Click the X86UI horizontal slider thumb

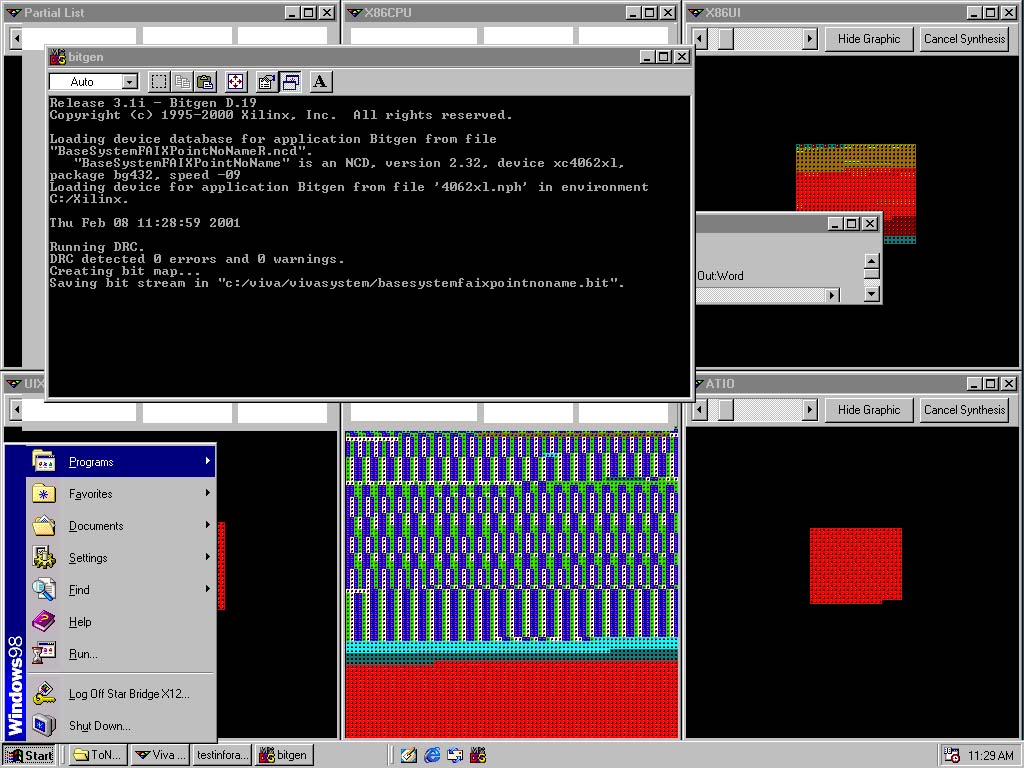[x=726, y=39]
